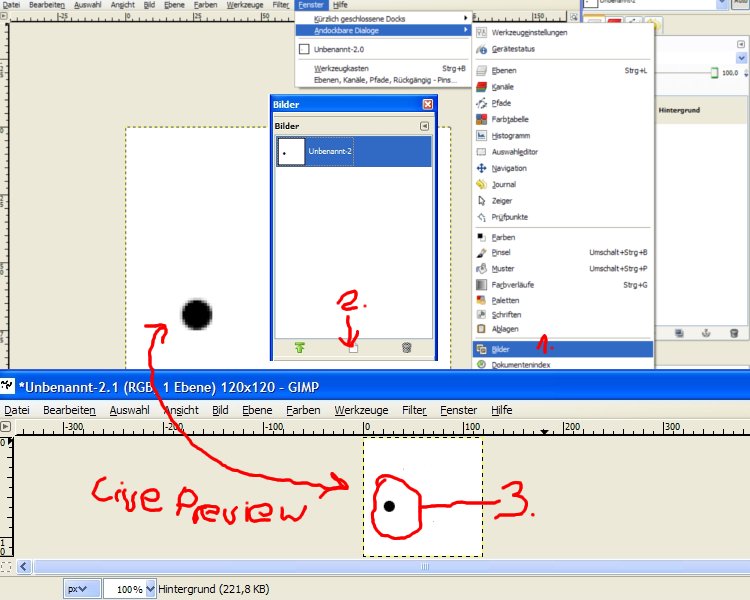Expand the Andockbare Dialoge submenu
This screenshot has width=750, height=600.
pyautogui.click(x=383, y=30)
